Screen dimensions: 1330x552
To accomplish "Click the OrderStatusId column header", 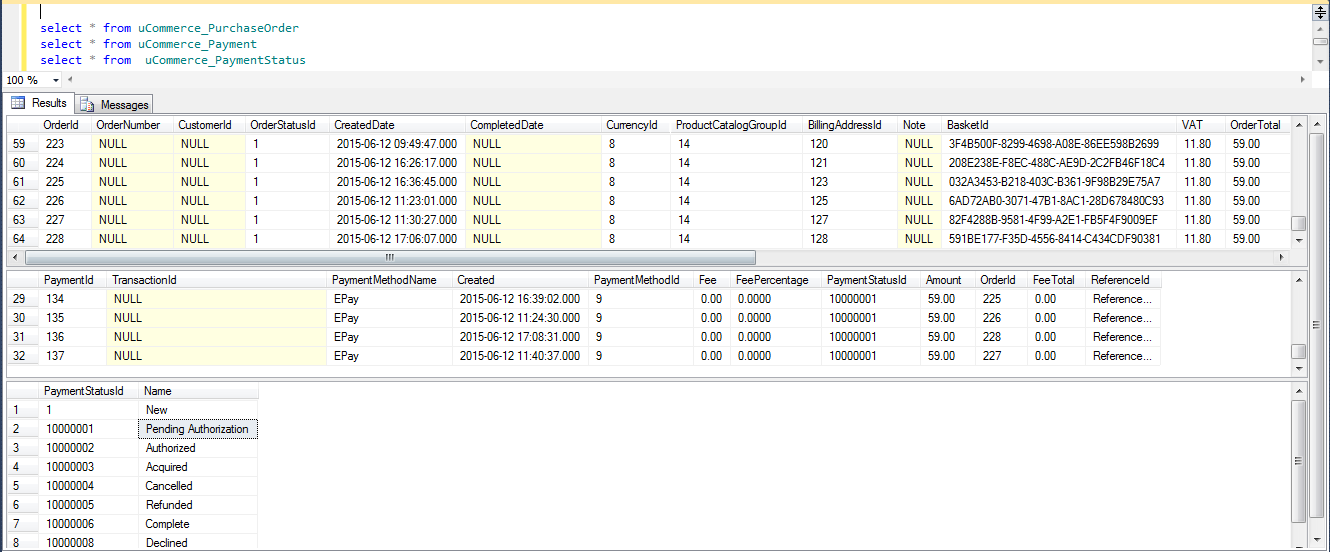I will [x=287, y=125].
